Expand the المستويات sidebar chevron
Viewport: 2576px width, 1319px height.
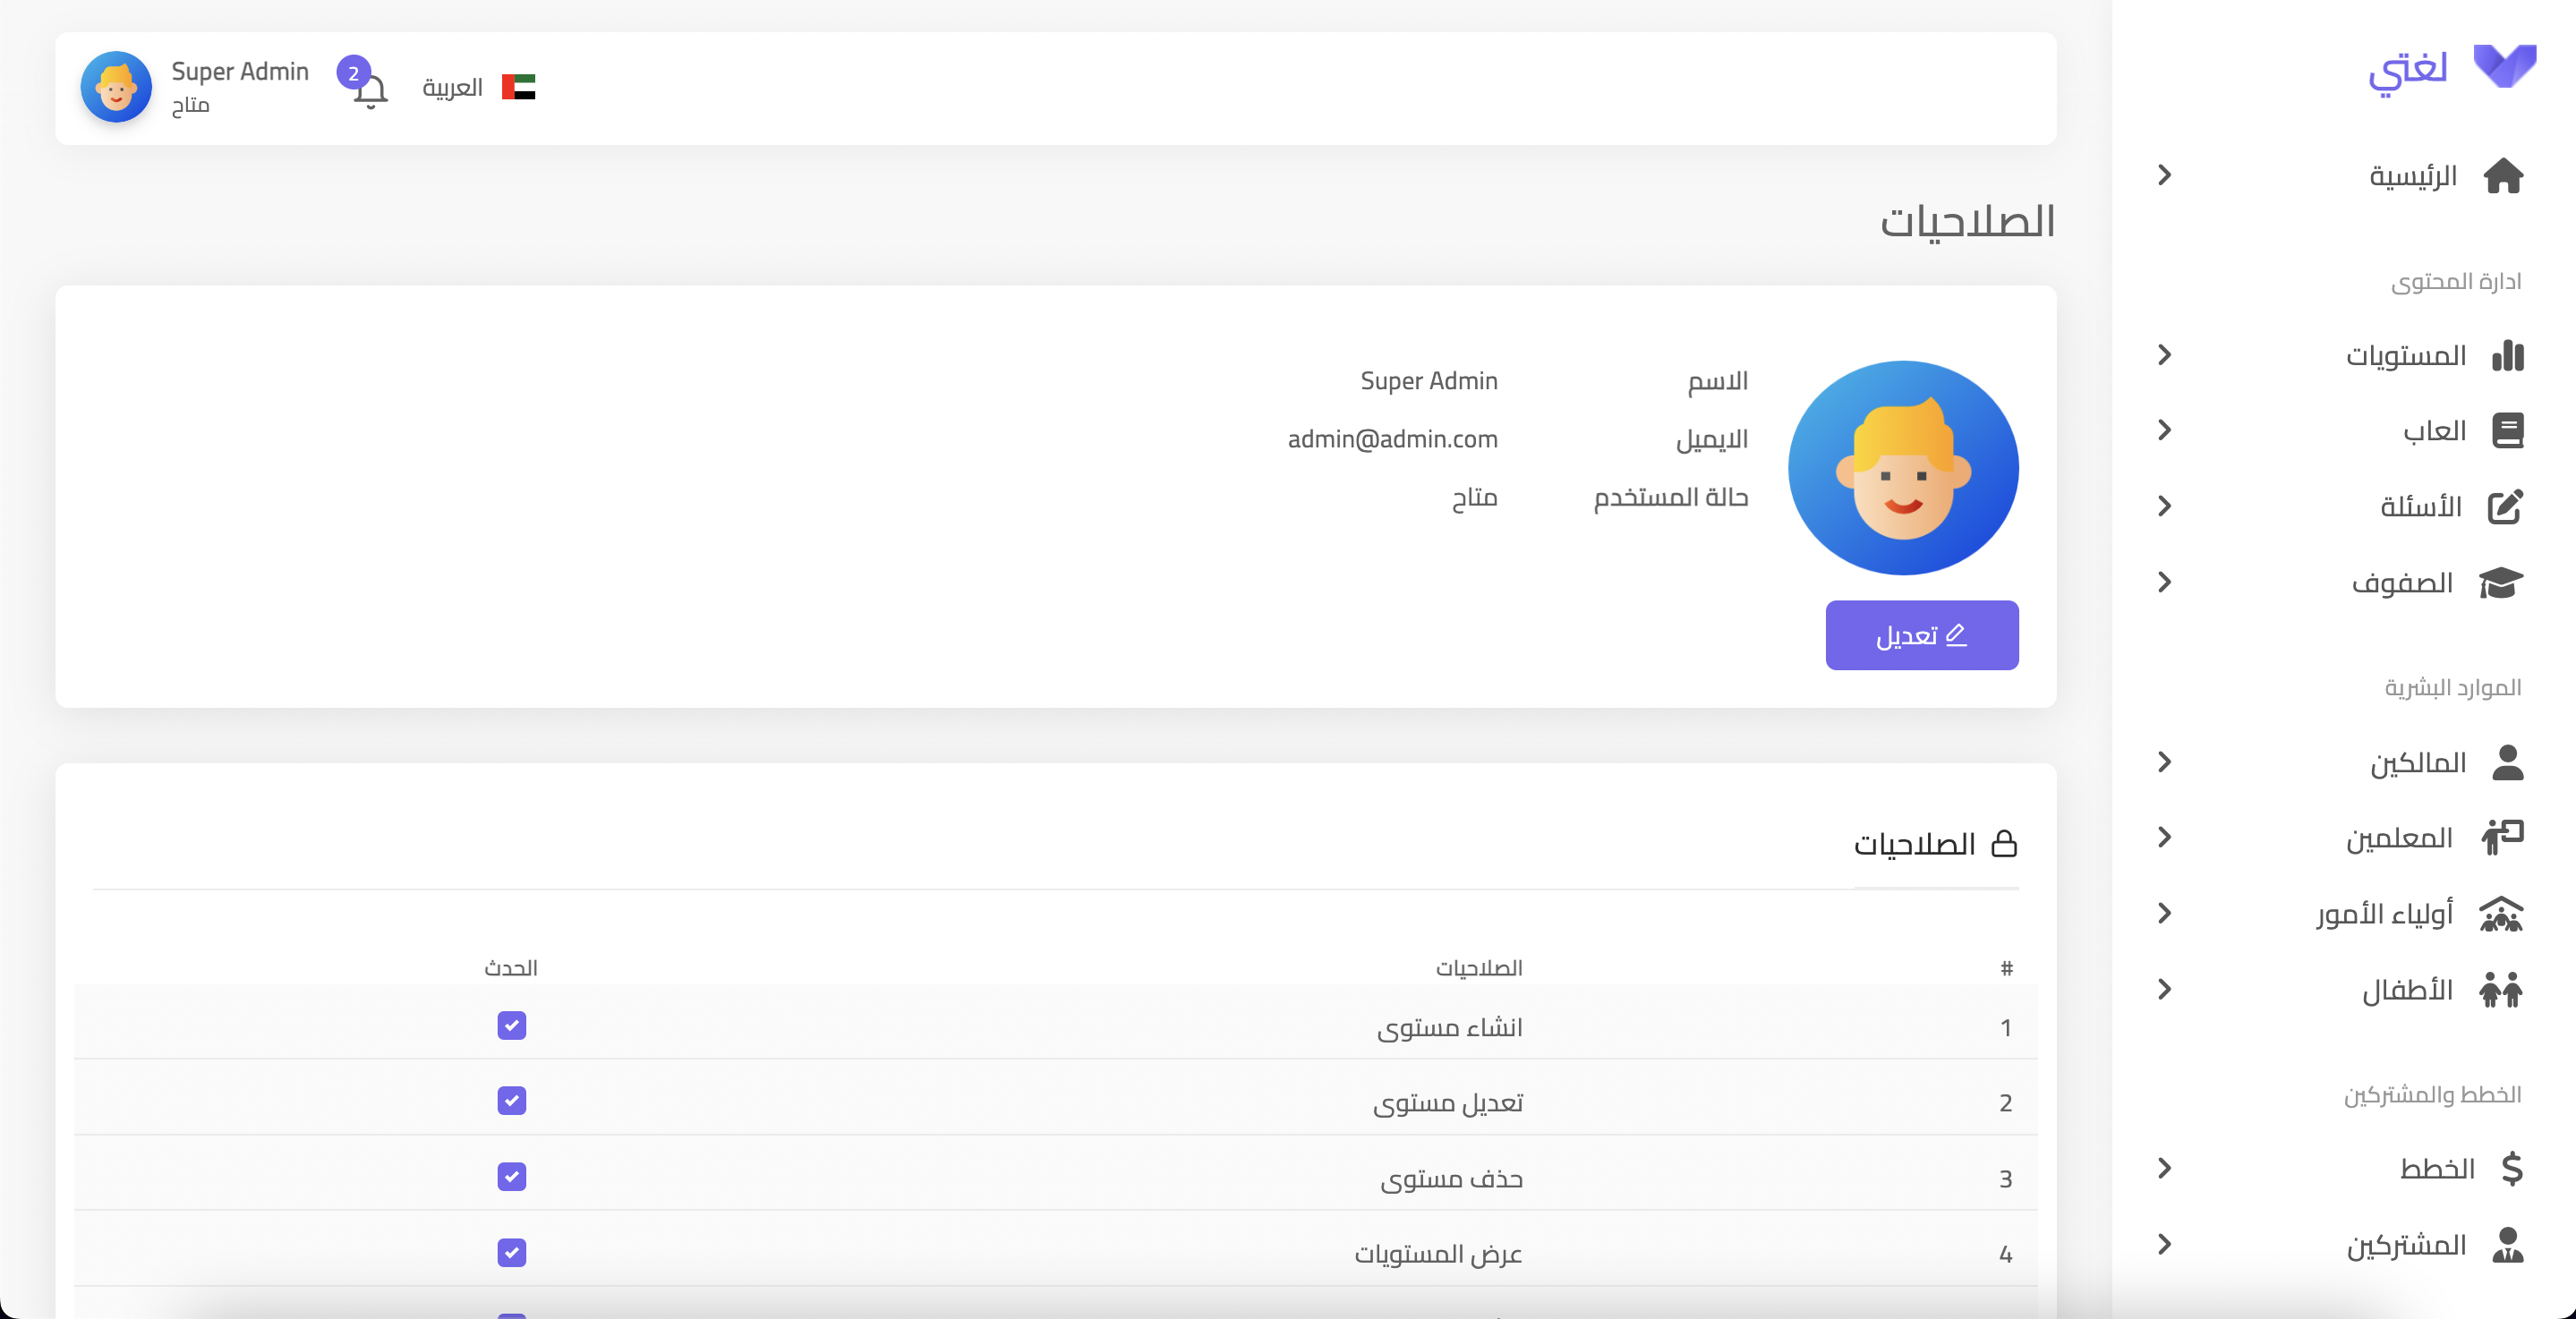(x=2165, y=355)
